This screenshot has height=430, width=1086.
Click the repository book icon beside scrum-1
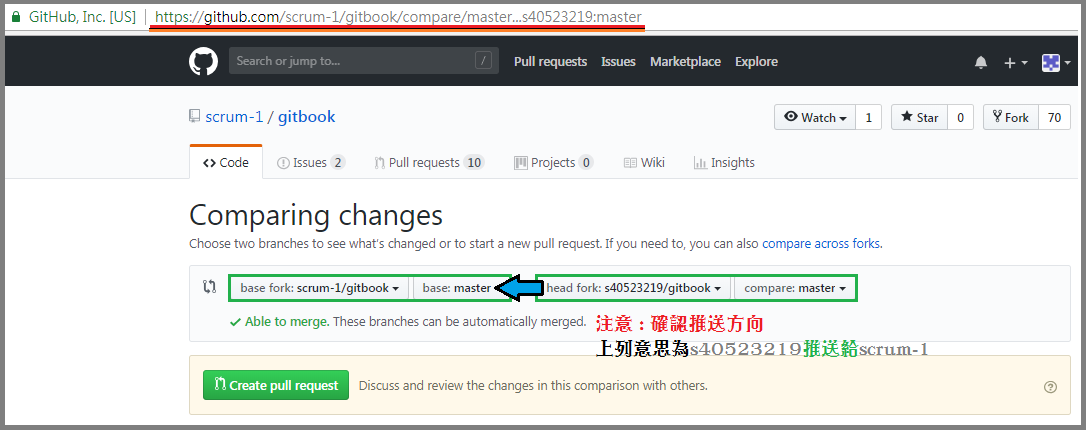coord(195,116)
